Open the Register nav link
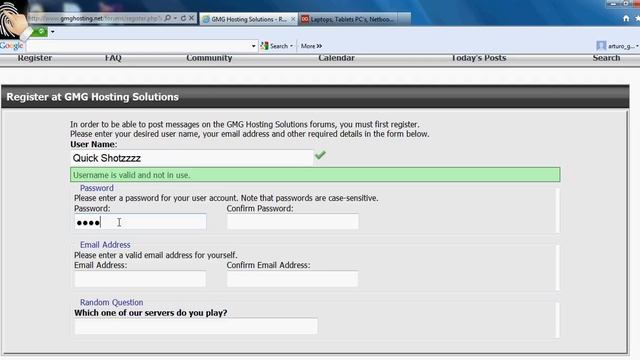Image resolution: width=640 pixels, height=360 pixels. (x=35, y=58)
